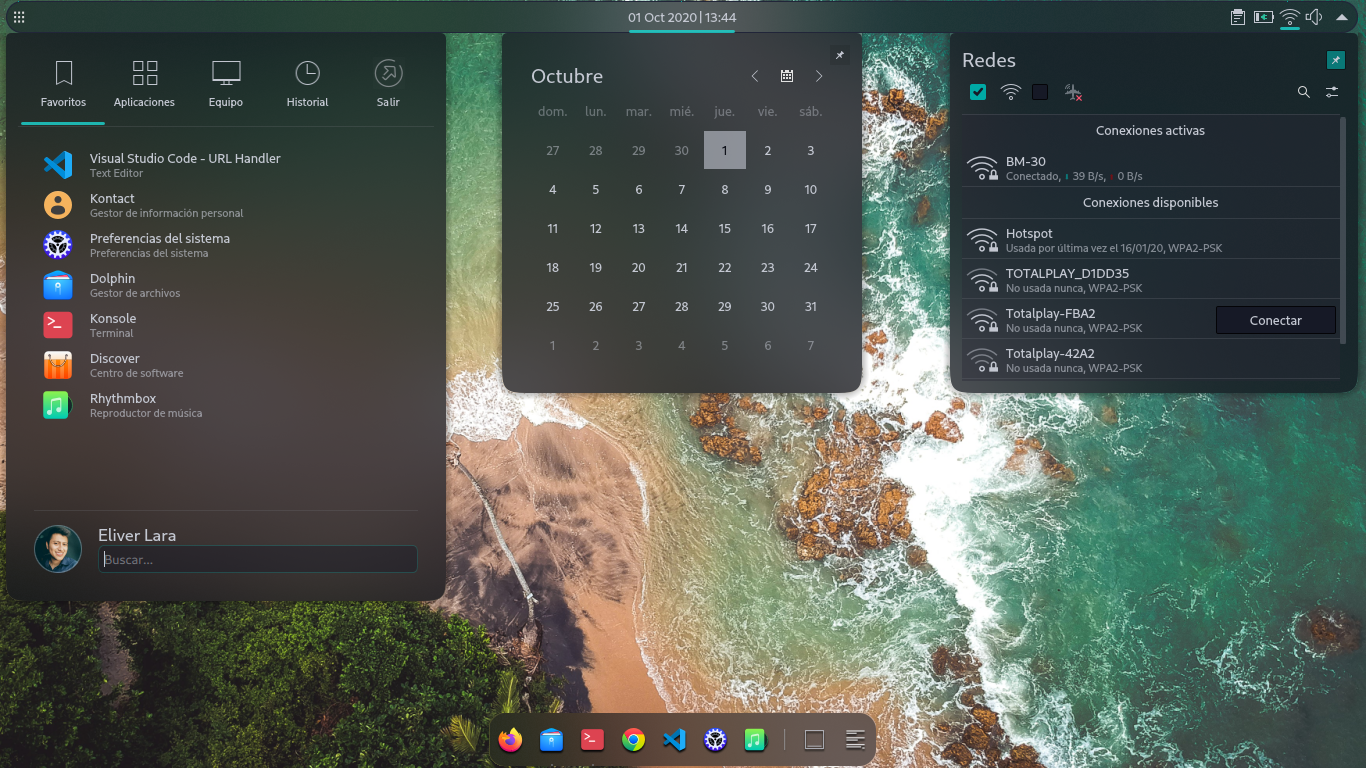Viewport: 1366px width, 768px height.
Task: Open system settings gear in the dock
Action: pyautogui.click(x=715, y=740)
